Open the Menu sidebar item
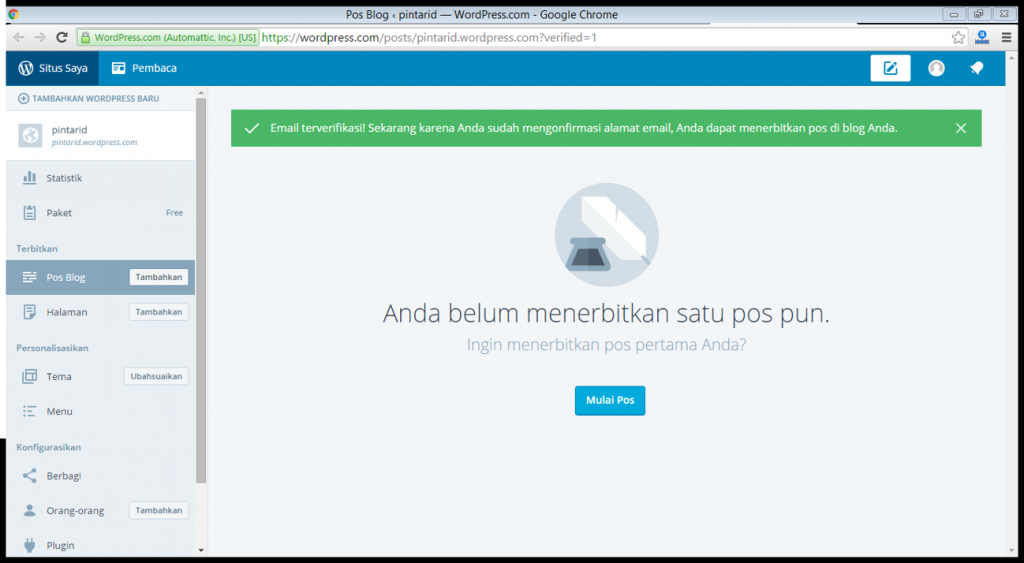 point(101,411)
